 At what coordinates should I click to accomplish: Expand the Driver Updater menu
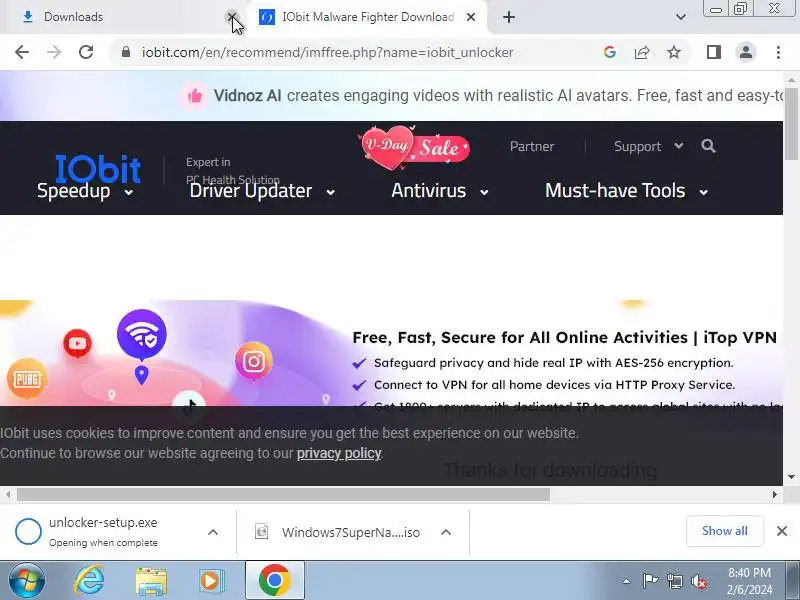(262, 191)
